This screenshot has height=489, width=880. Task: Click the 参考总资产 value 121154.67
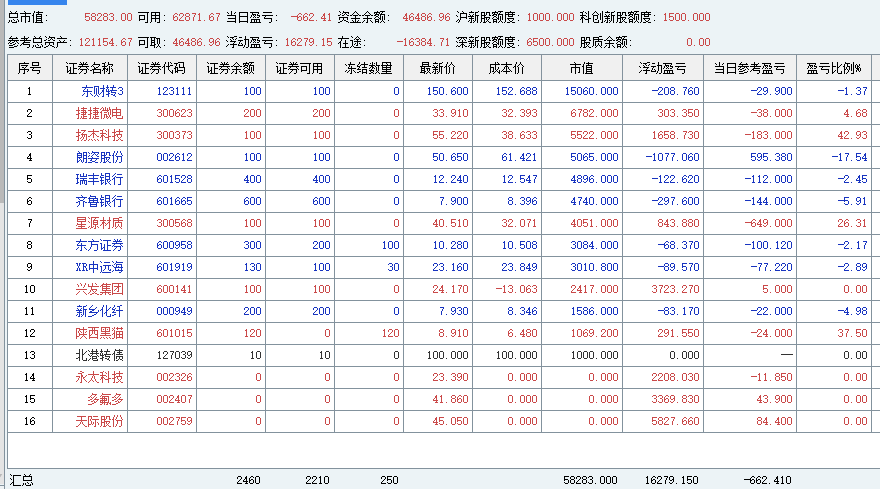[x=106, y=42]
